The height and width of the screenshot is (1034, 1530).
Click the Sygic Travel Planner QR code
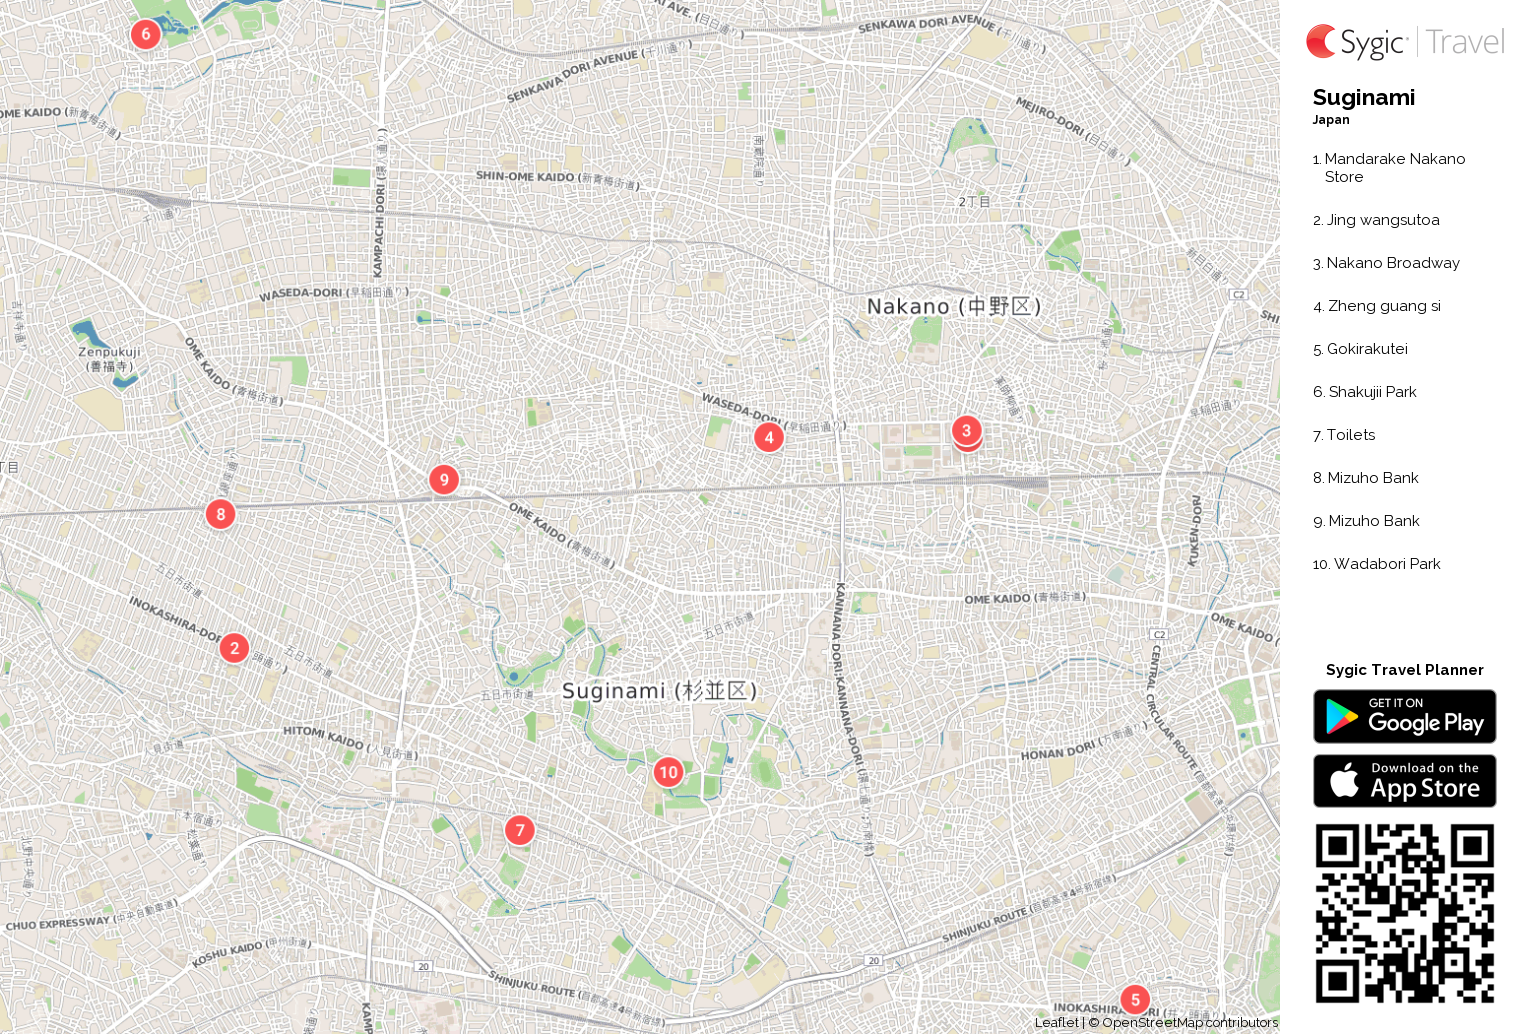click(x=1405, y=913)
